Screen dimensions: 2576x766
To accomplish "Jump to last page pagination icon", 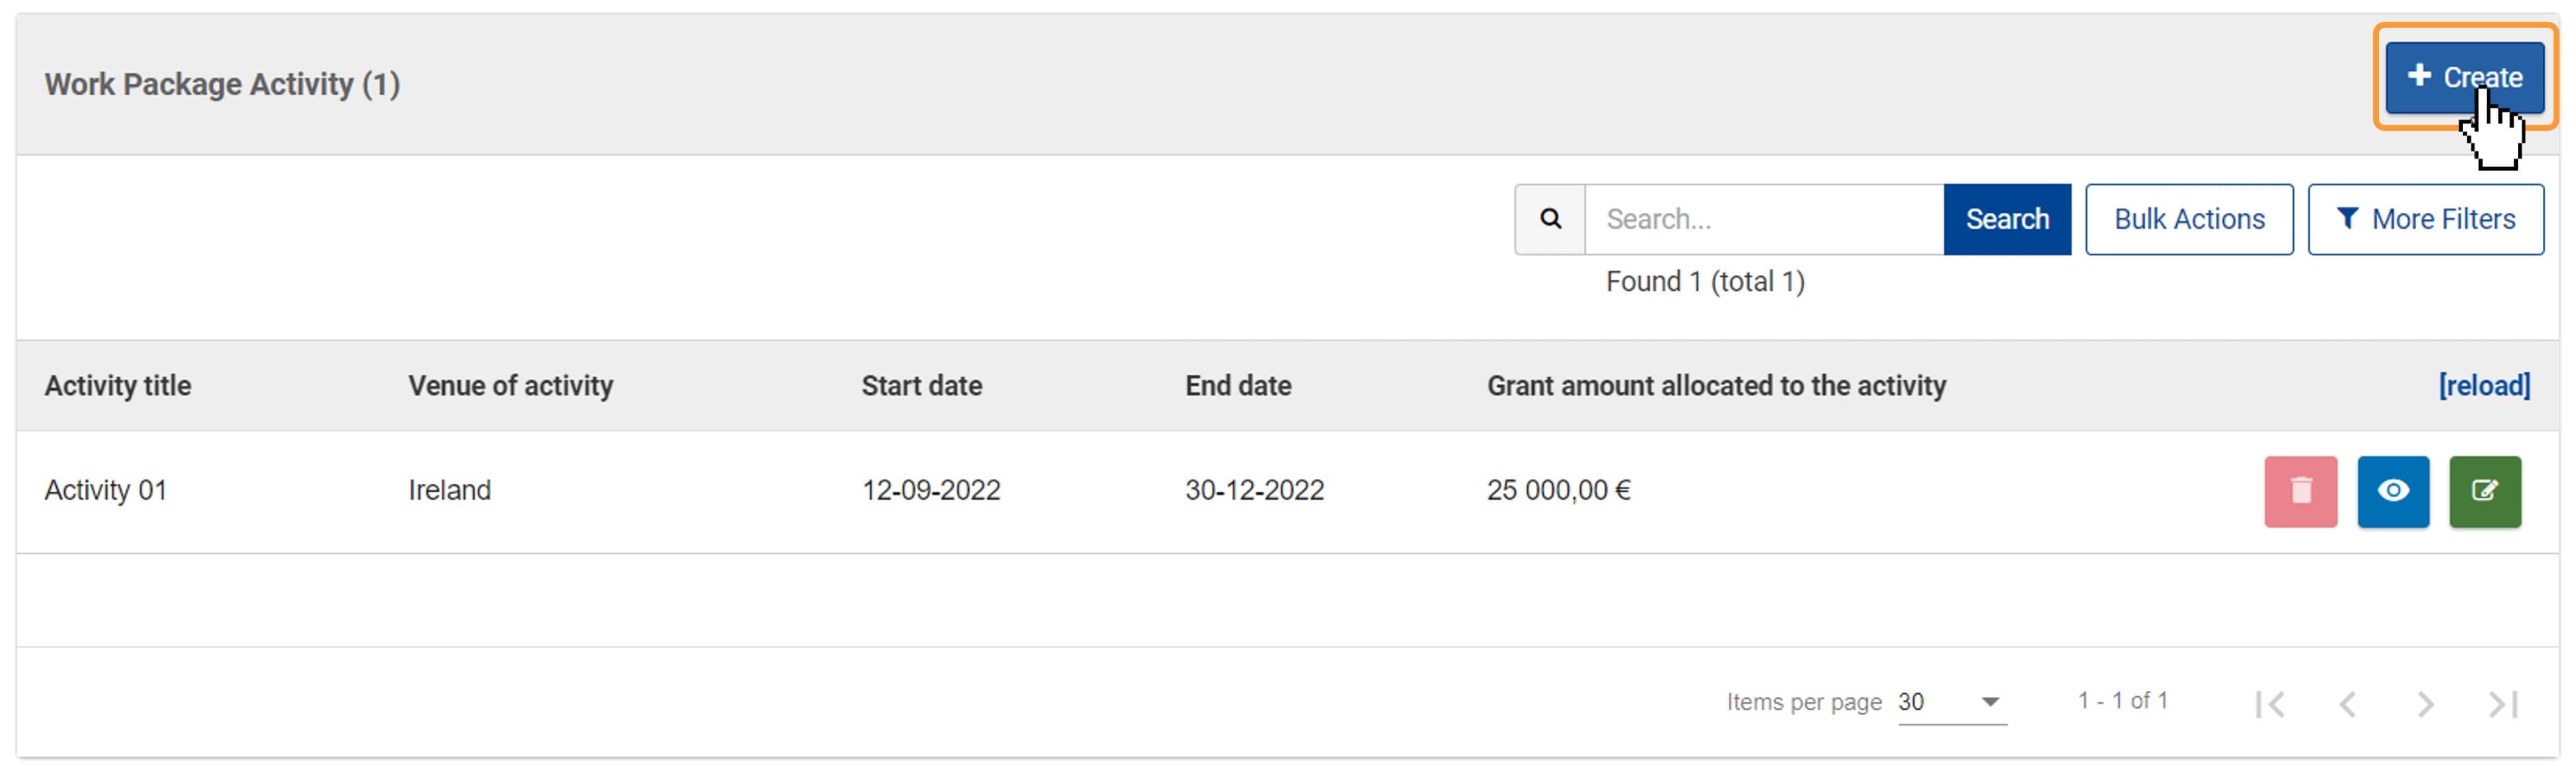I will coord(2503,704).
